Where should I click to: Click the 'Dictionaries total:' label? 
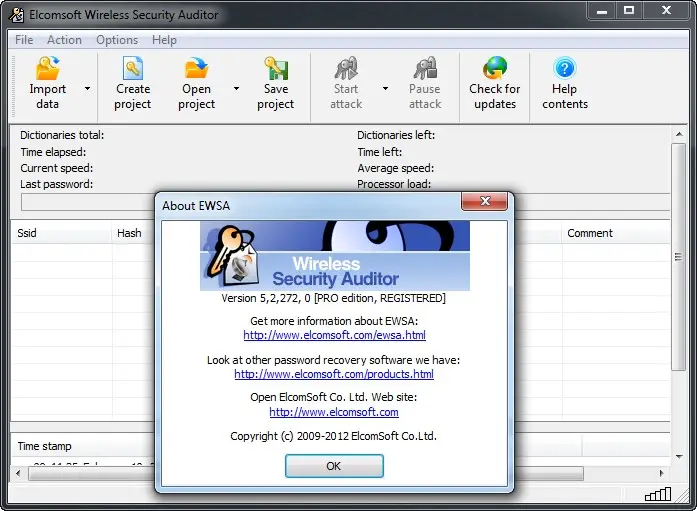pyautogui.click(x=62, y=135)
